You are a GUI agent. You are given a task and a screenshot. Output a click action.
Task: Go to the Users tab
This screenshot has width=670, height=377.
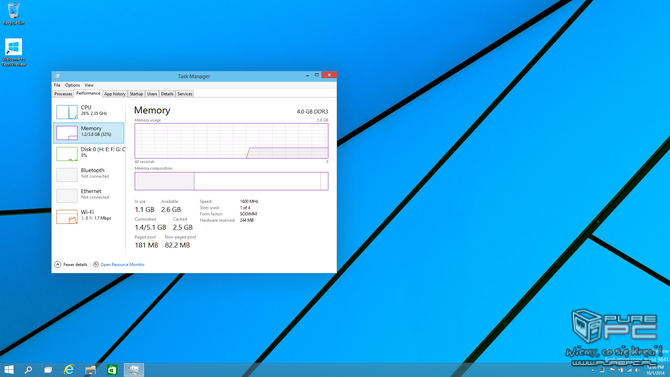152,94
